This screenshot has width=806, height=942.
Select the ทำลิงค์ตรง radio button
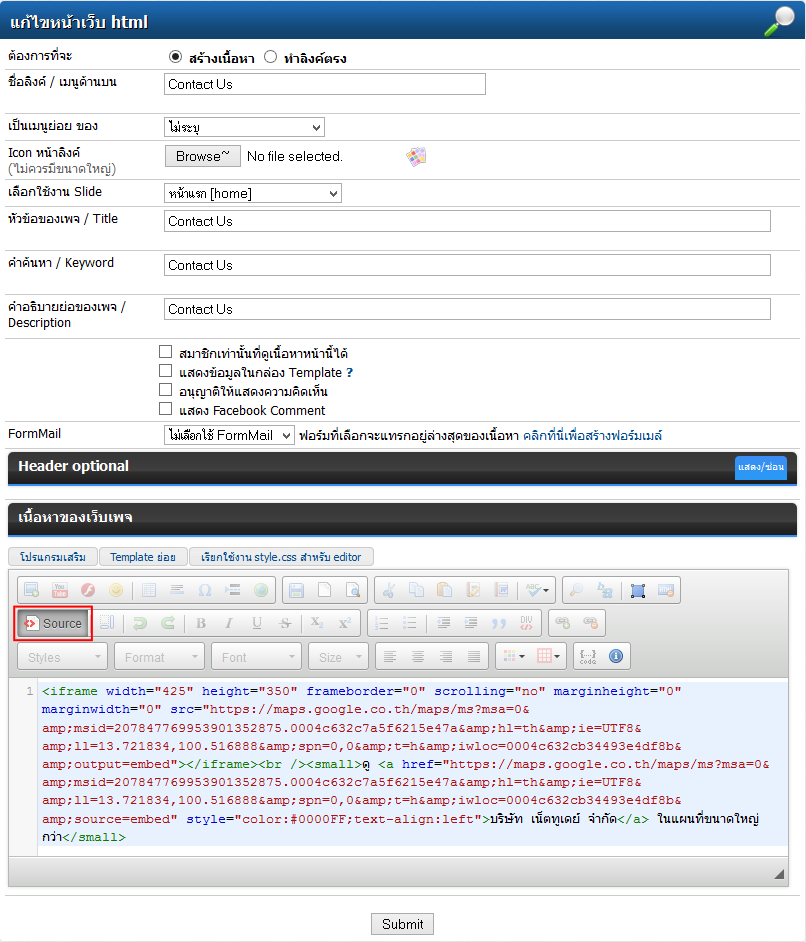(x=270, y=56)
